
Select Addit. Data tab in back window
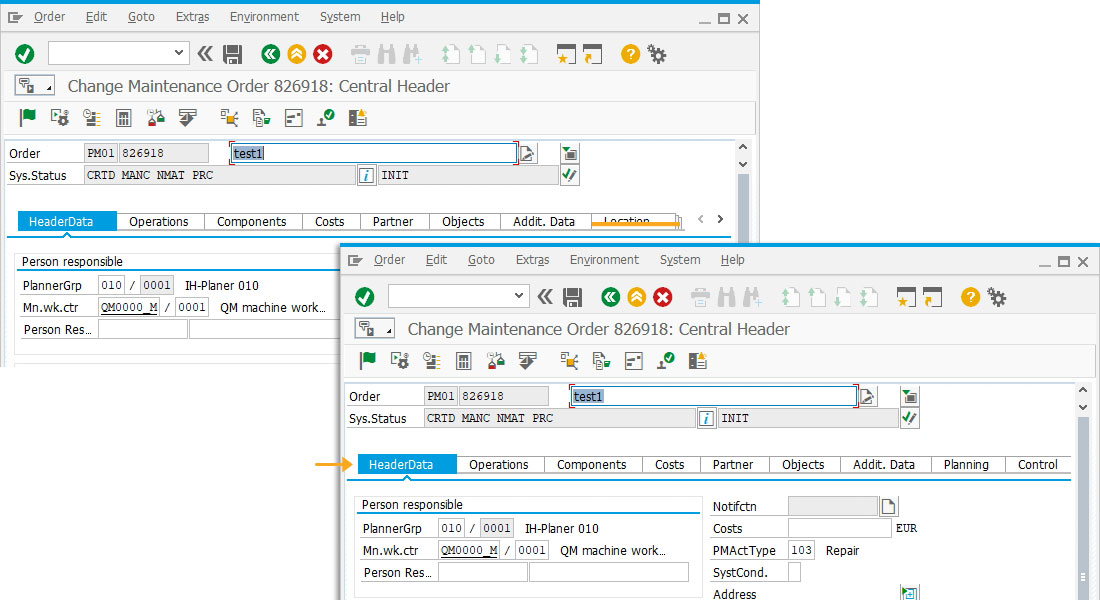coord(544,222)
